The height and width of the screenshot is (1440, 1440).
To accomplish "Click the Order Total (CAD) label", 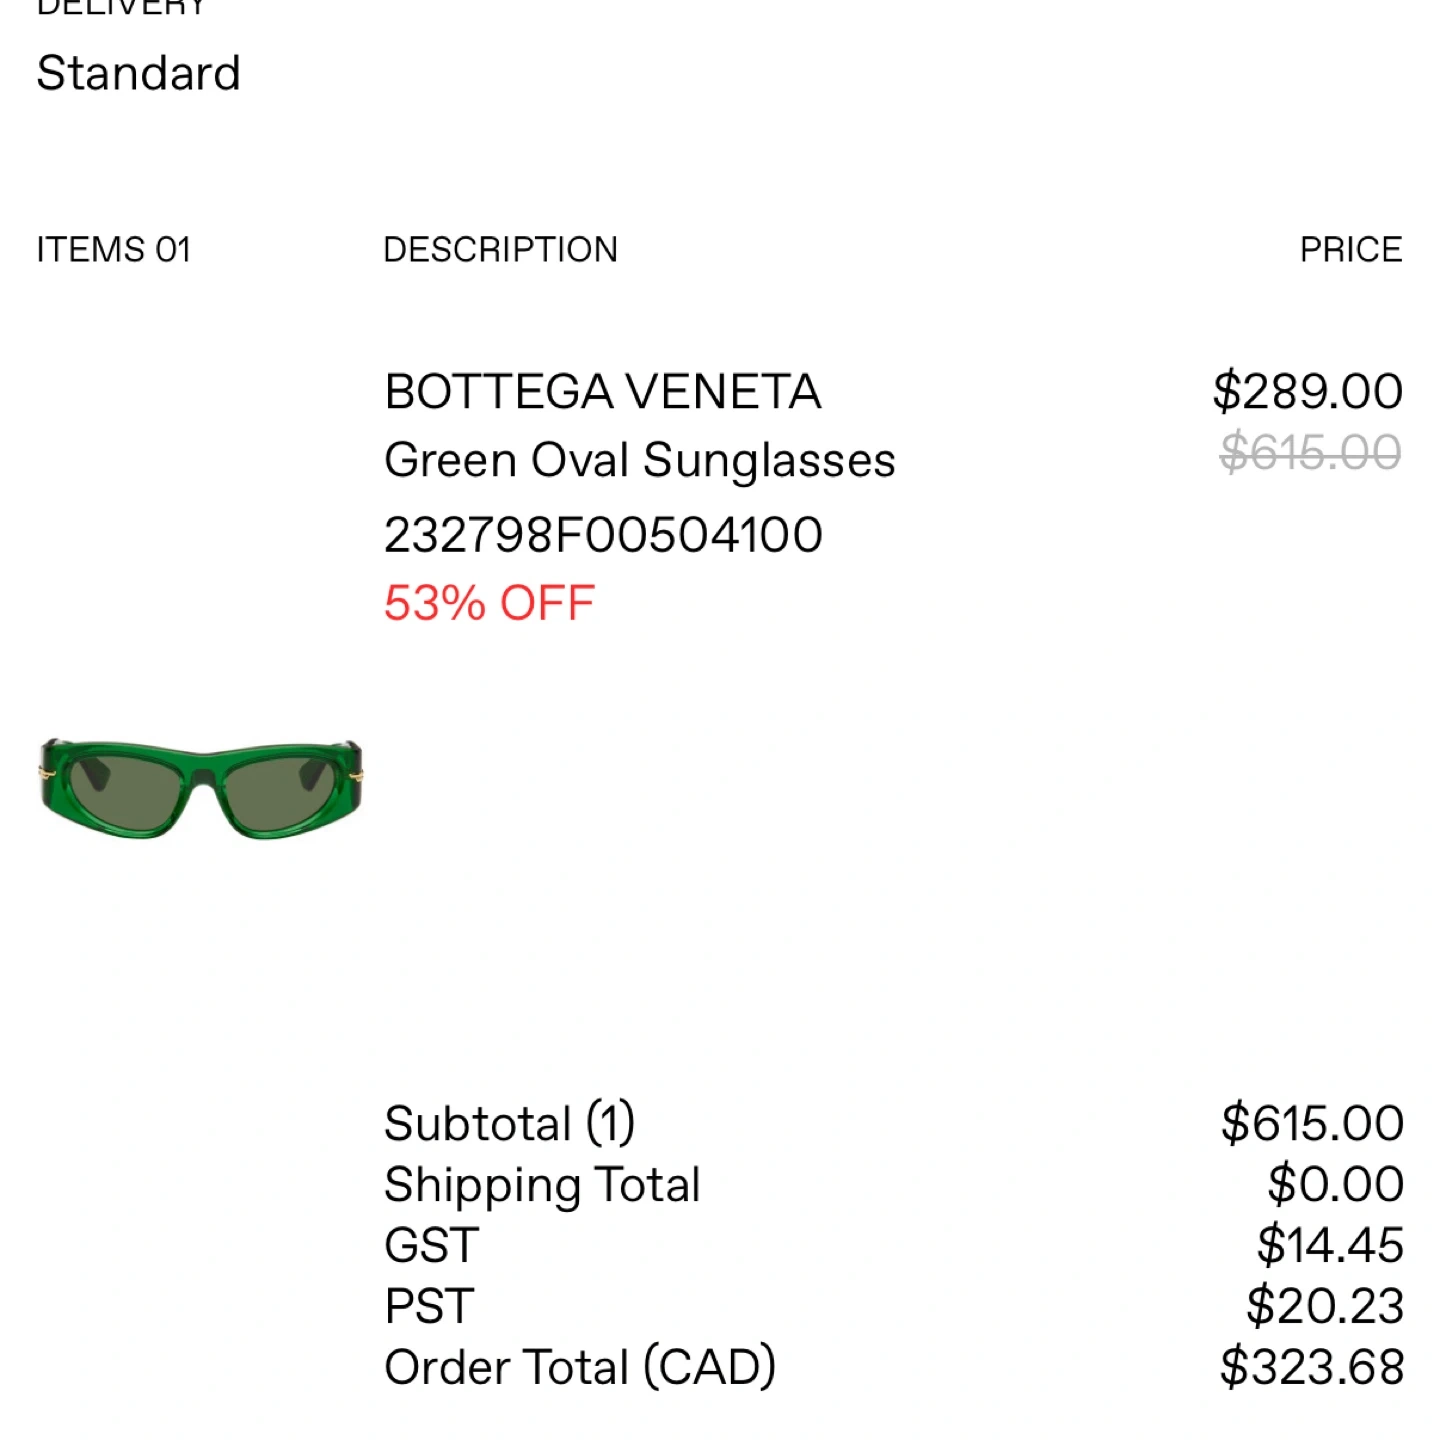I will (580, 1367).
